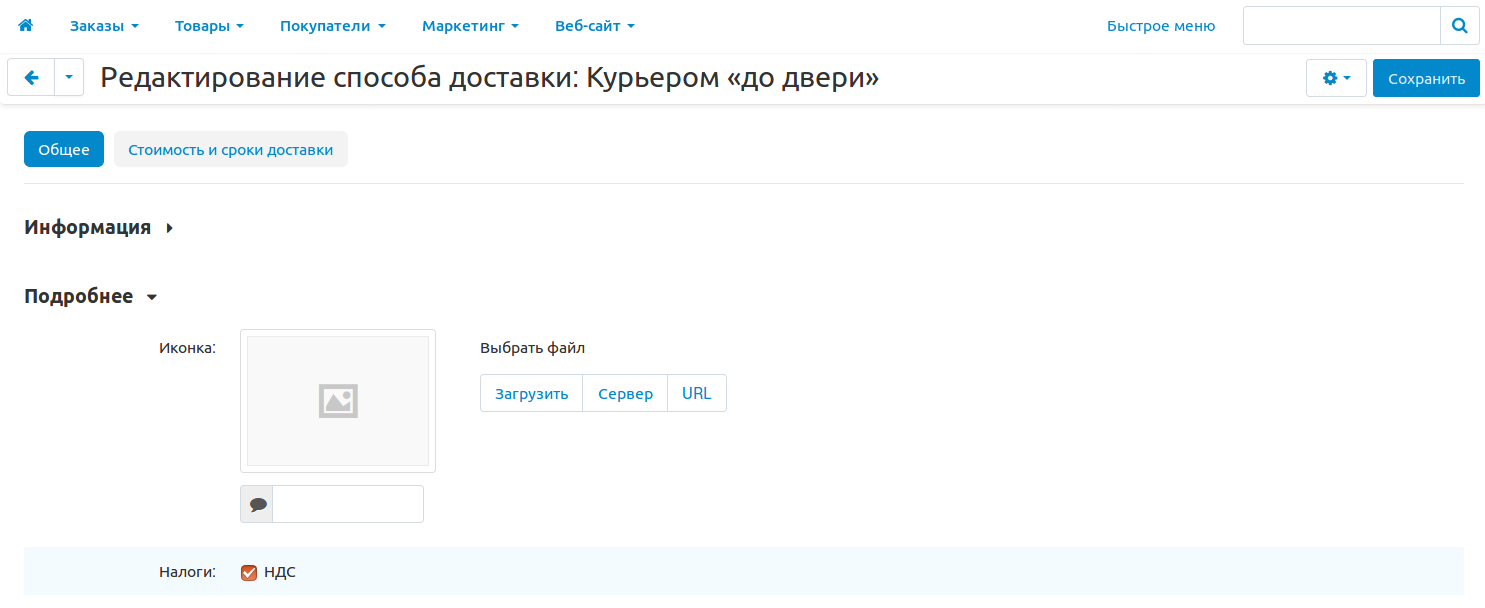Click the Загрузить upload button
Image resolution: width=1485 pixels, height=608 pixels.
point(531,393)
